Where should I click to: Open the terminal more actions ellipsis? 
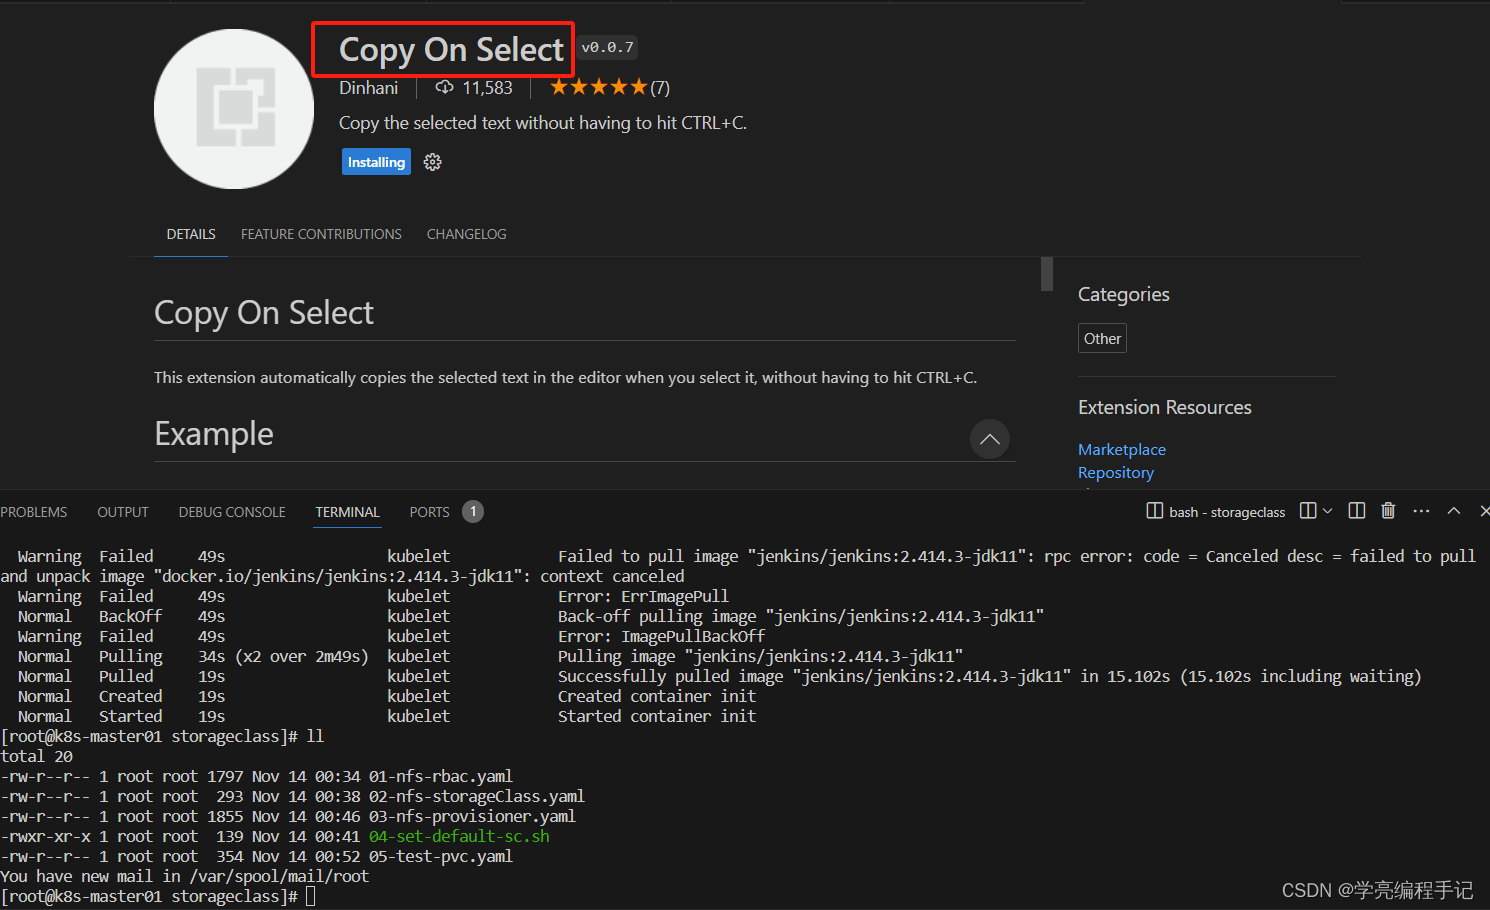click(x=1421, y=511)
